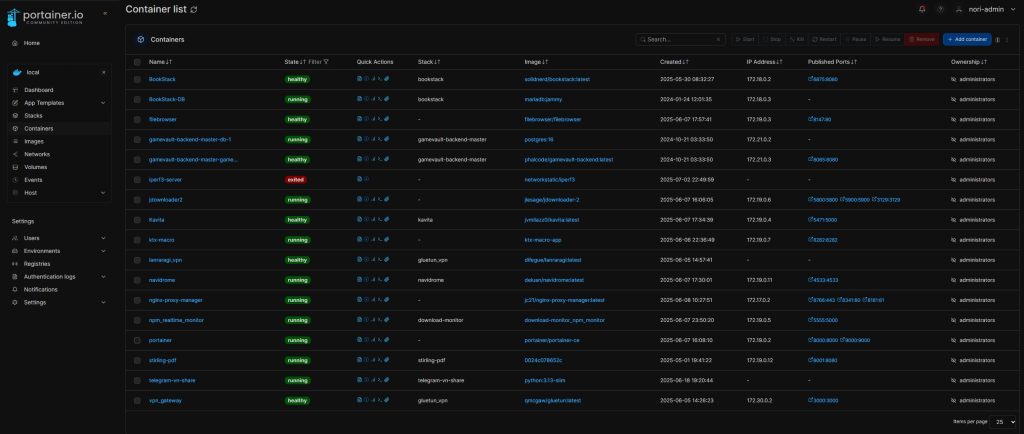The image size is (1024, 434).
Task: Open the vpn_gateway container link
Action: click(166, 400)
